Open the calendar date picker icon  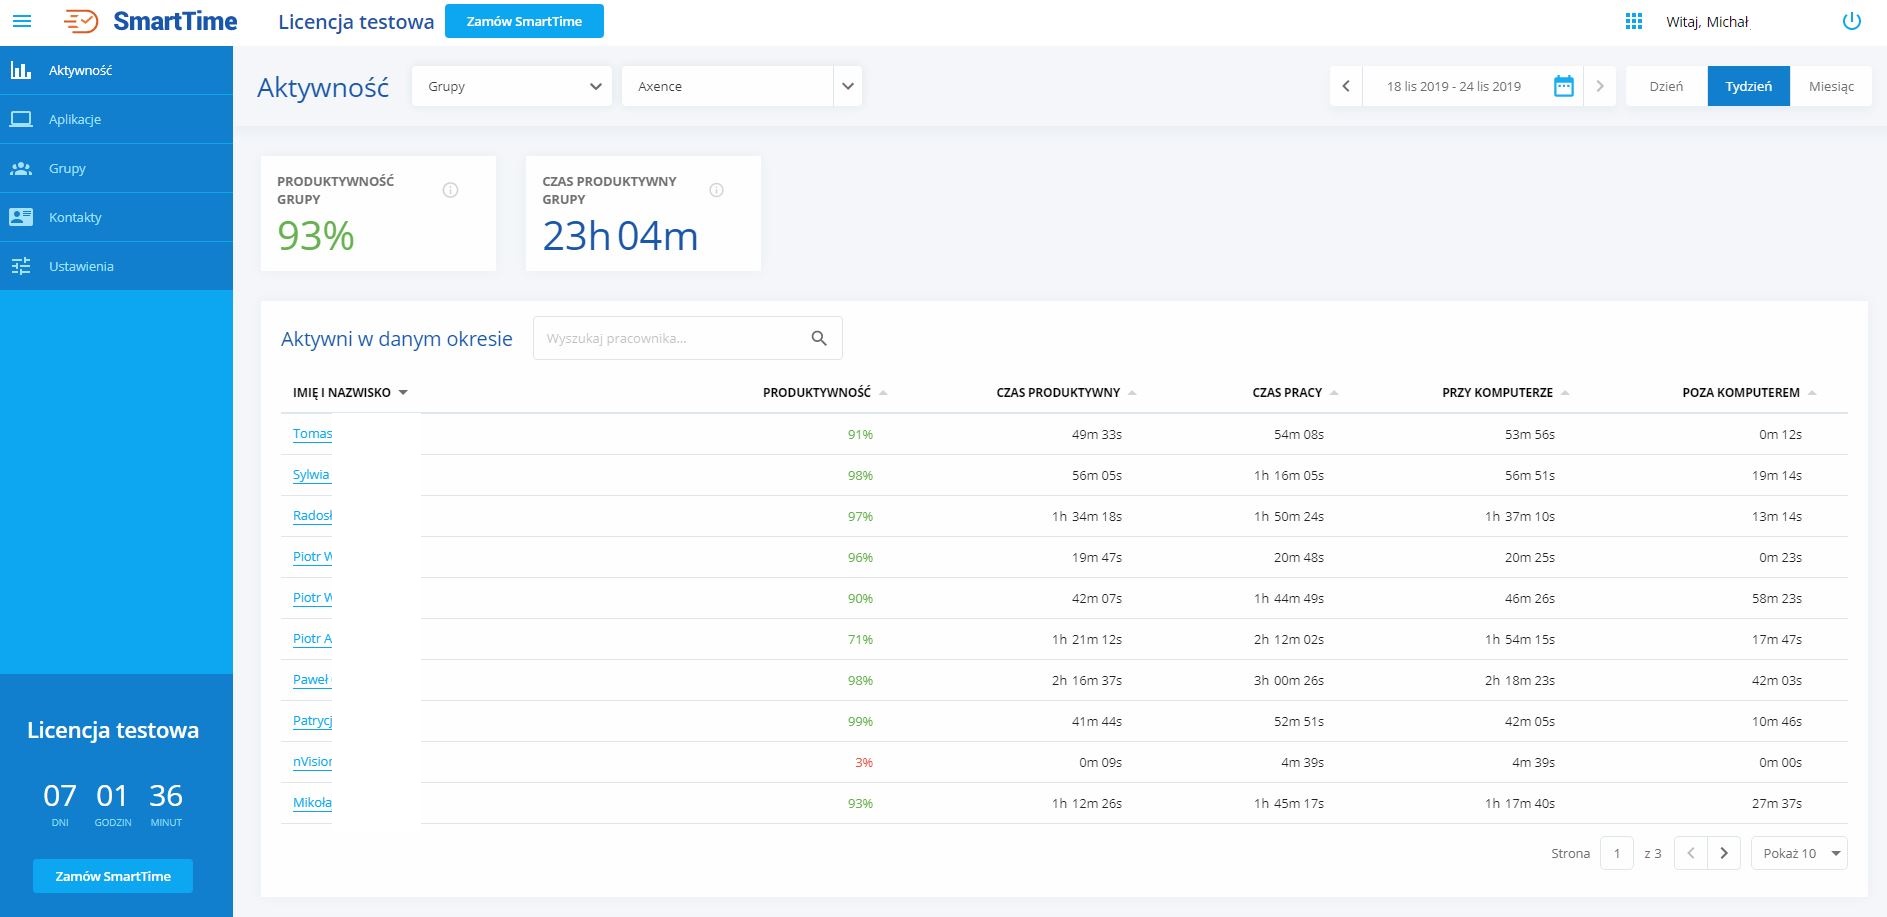pyautogui.click(x=1564, y=86)
